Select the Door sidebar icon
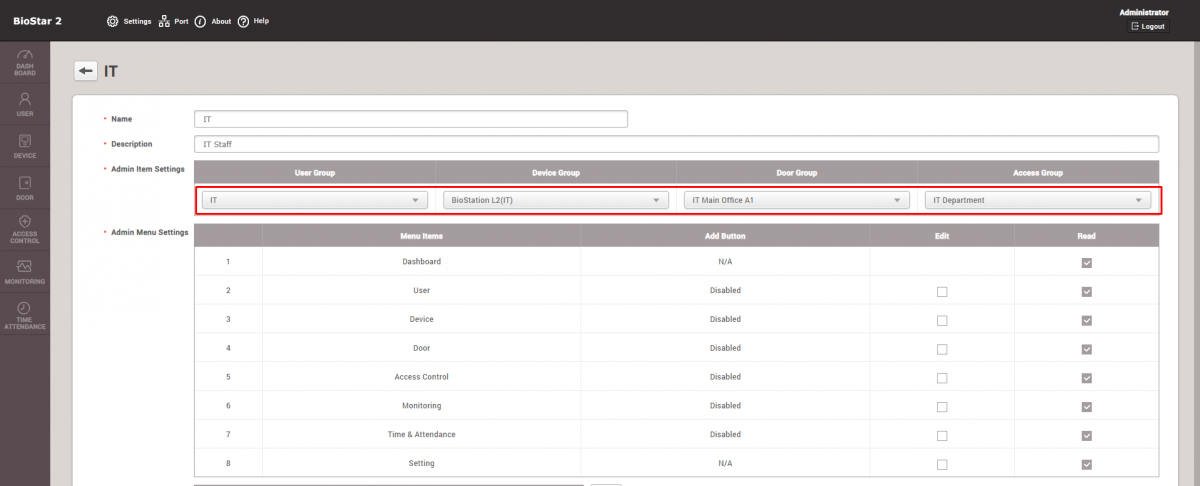 pyautogui.click(x=25, y=188)
